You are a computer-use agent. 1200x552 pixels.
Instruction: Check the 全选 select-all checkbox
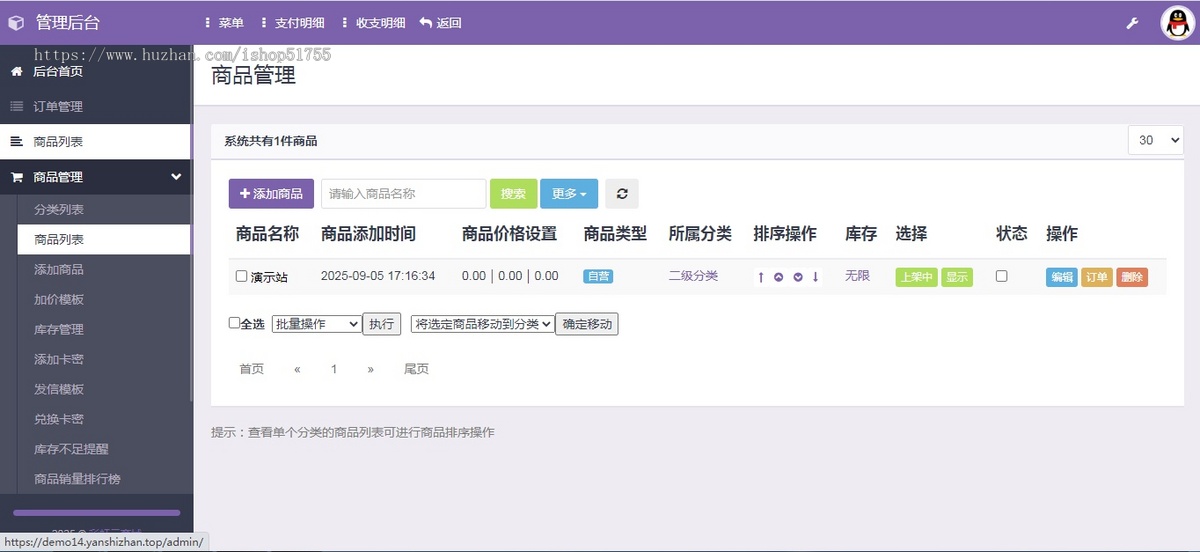coord(234,323)
